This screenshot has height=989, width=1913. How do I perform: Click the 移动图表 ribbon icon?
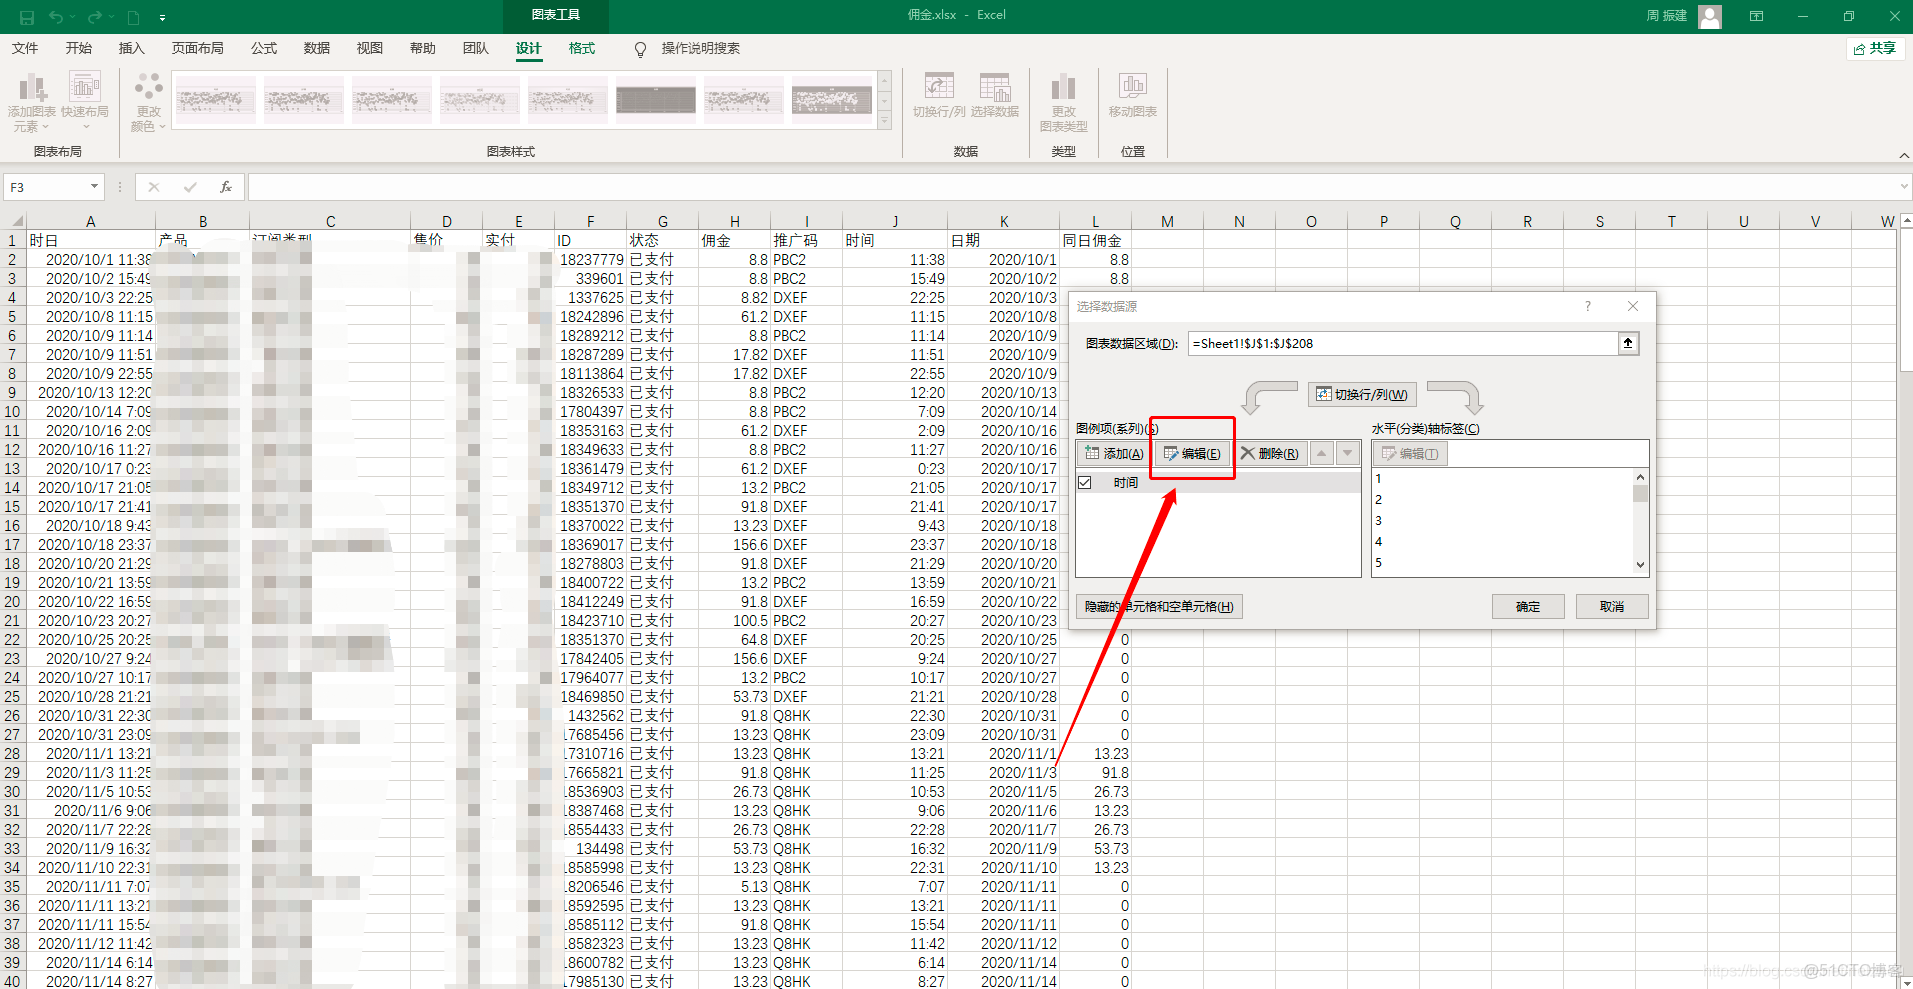click(x=1133, y=96)
